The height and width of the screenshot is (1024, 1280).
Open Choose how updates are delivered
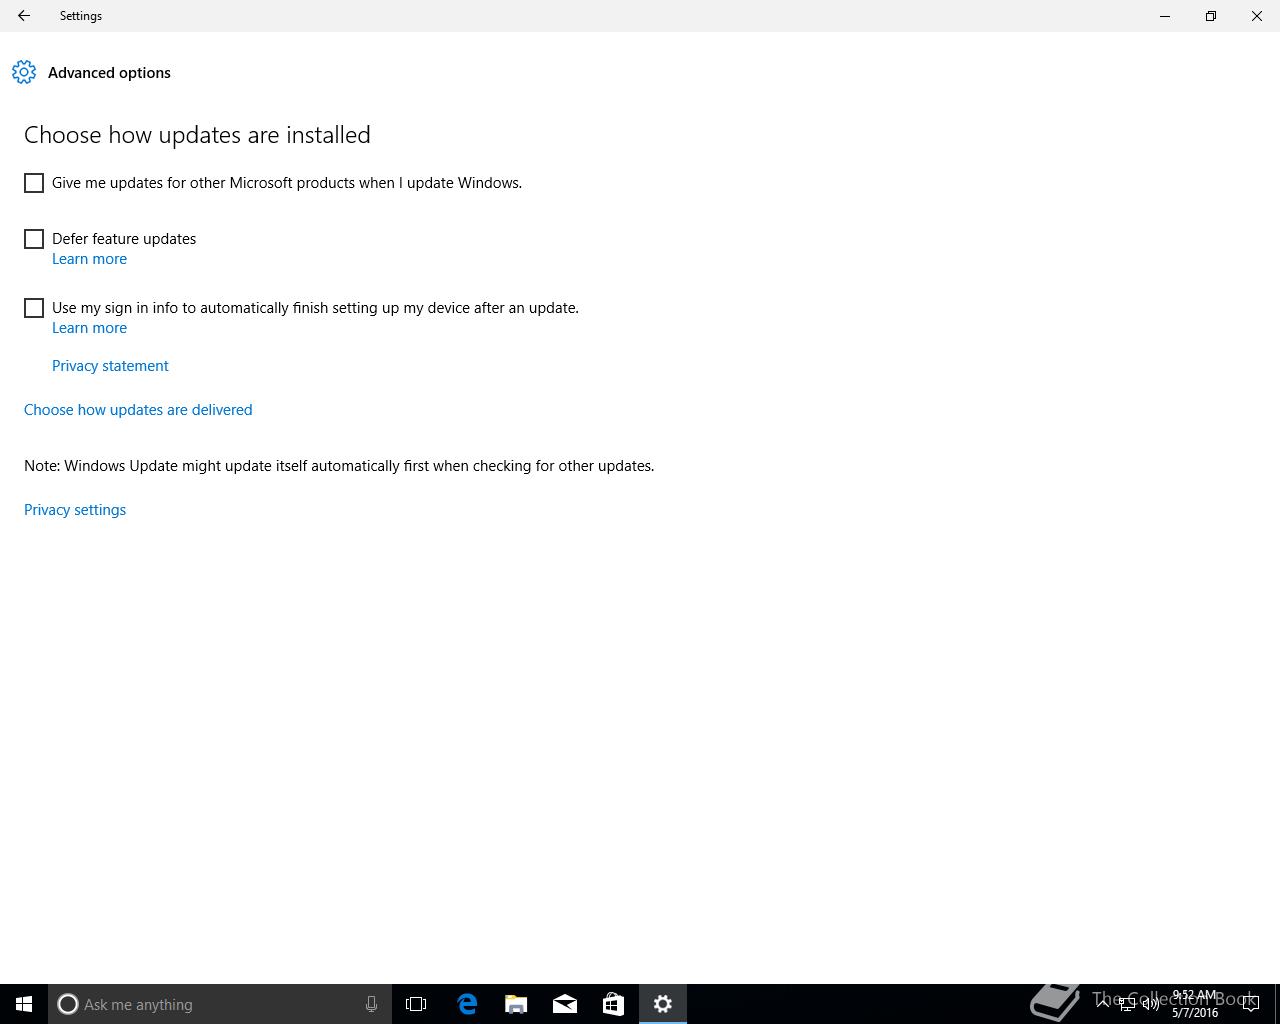138,410
